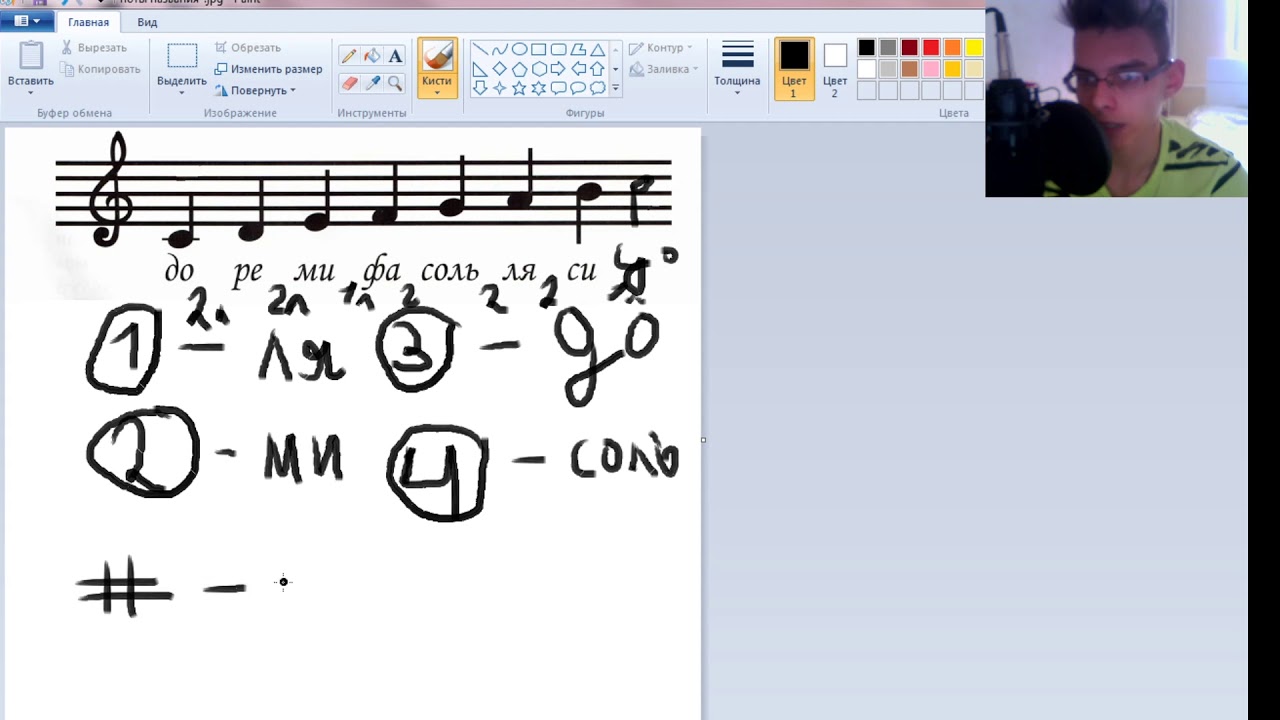Choose the Right arrow shape
1280x720 pixels.
point(558,69)
